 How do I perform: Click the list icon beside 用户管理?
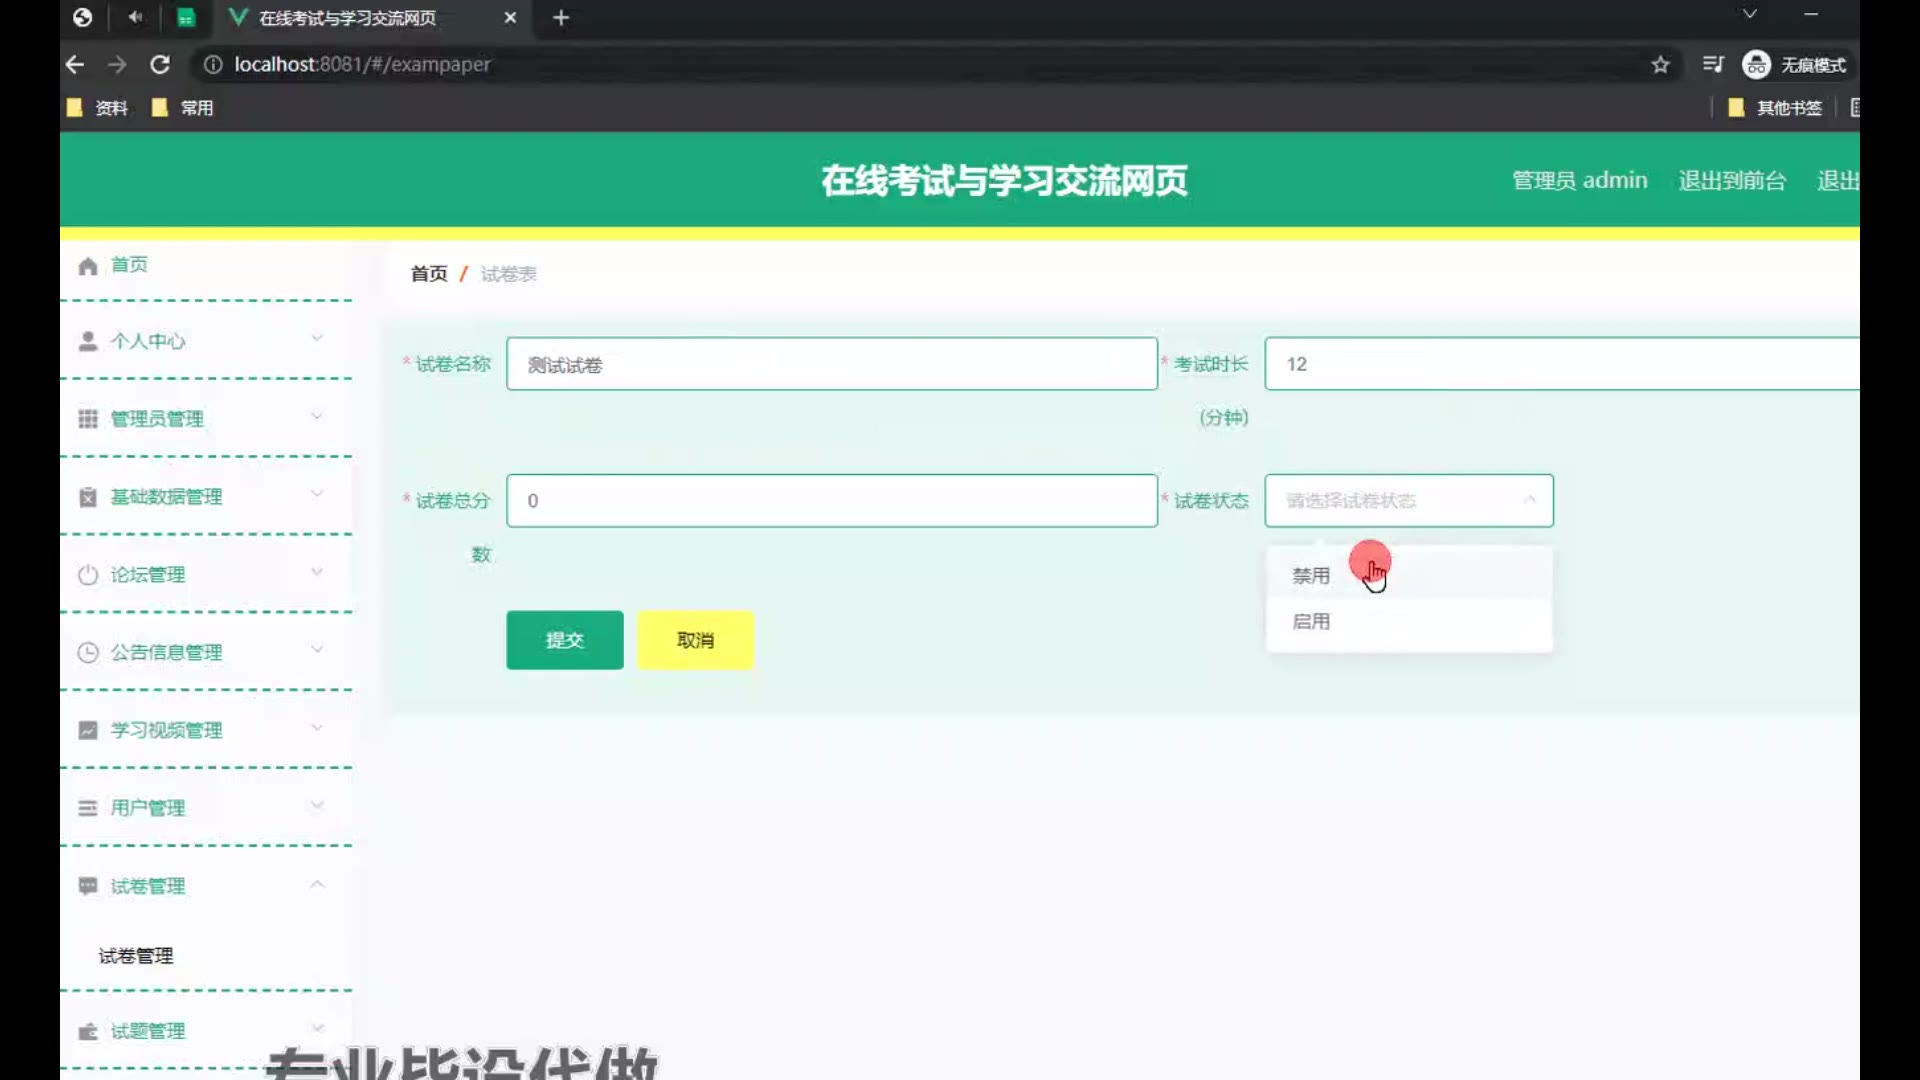coord(88,808)
